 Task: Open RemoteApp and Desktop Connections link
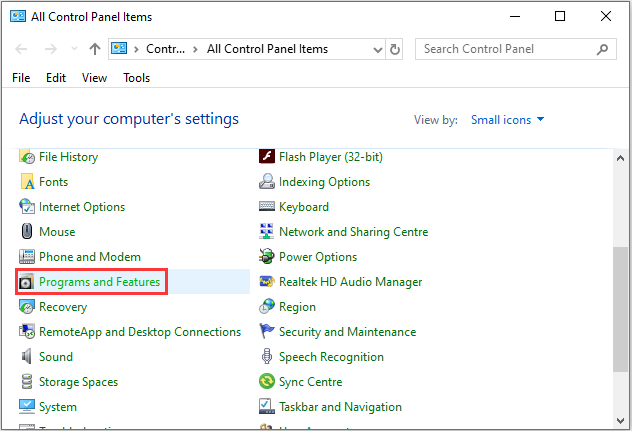pos(139,332)
